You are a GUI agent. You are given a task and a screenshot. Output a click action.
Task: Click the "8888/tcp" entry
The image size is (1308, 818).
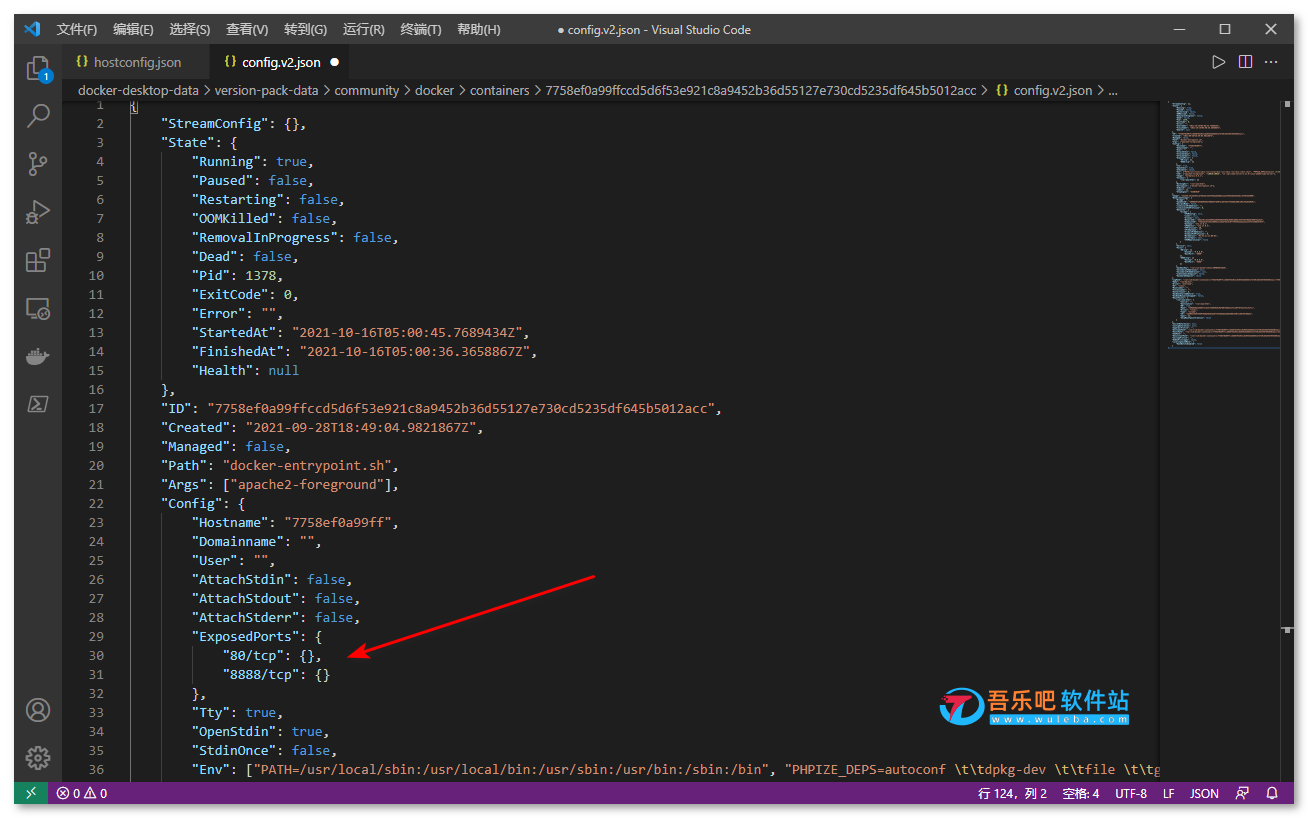tap(262, 674)
